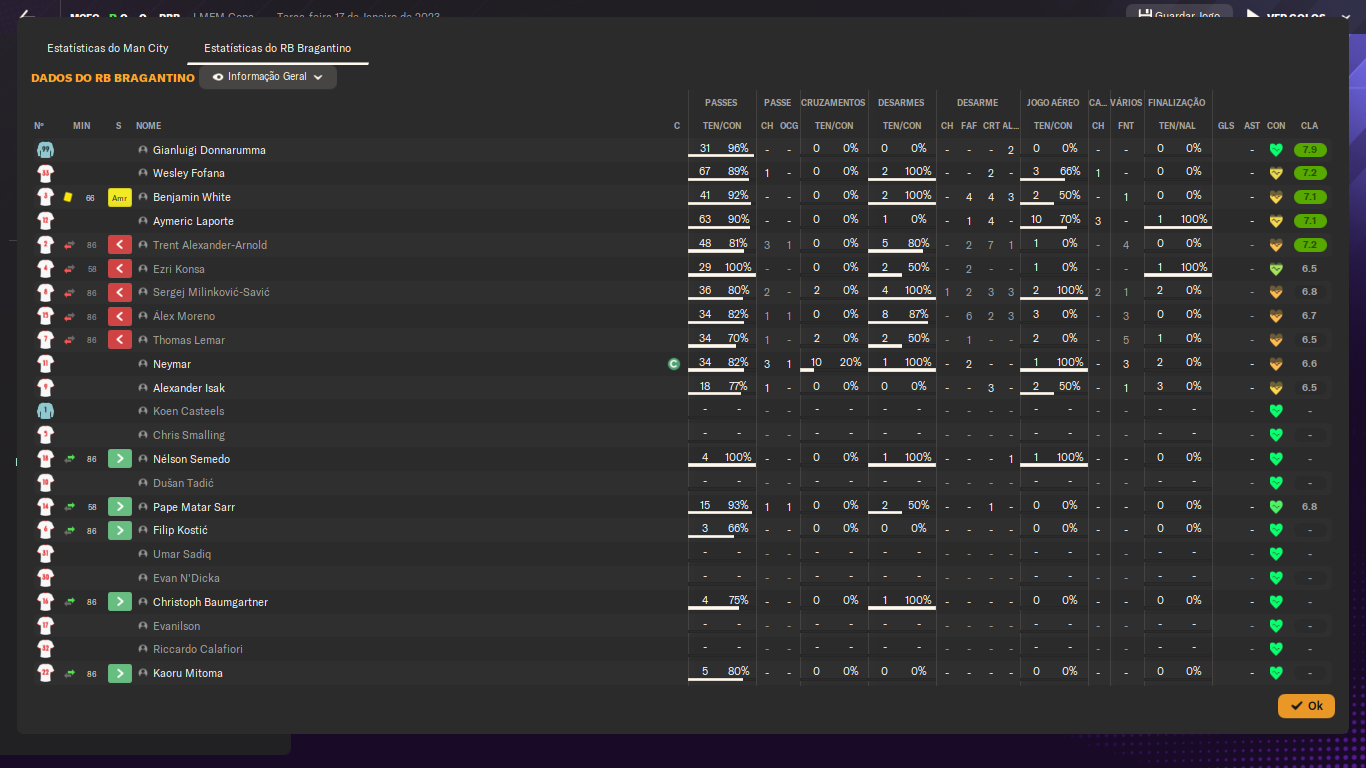Click green substituted-on arrow for Nélson Semedo

click(120, 459)
